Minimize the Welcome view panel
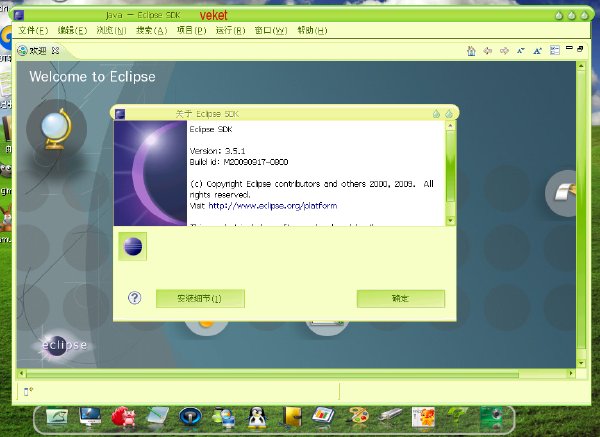 [569, 48]
